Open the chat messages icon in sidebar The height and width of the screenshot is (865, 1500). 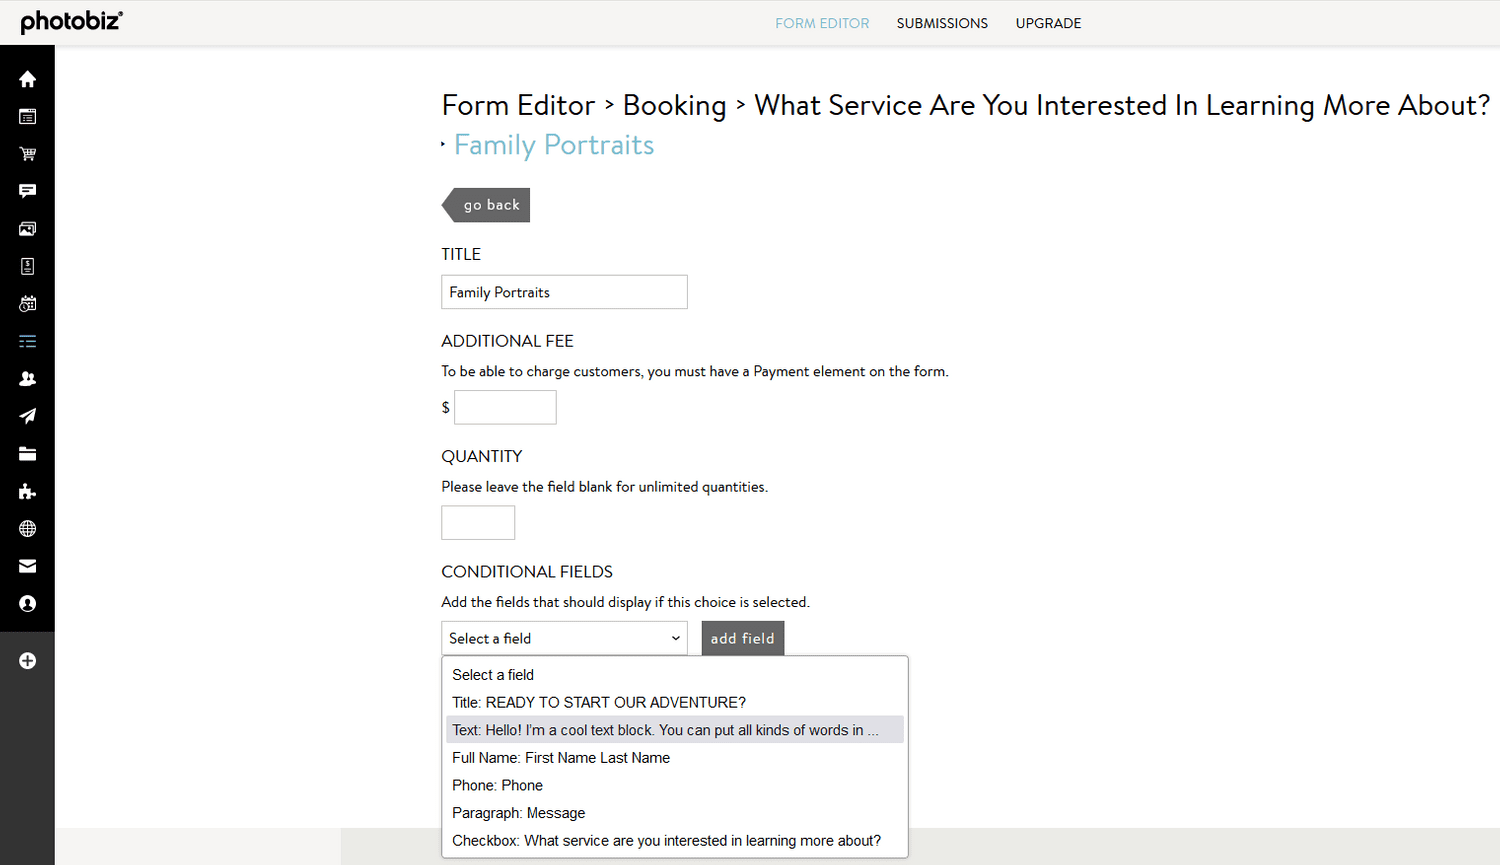(27, 191)
